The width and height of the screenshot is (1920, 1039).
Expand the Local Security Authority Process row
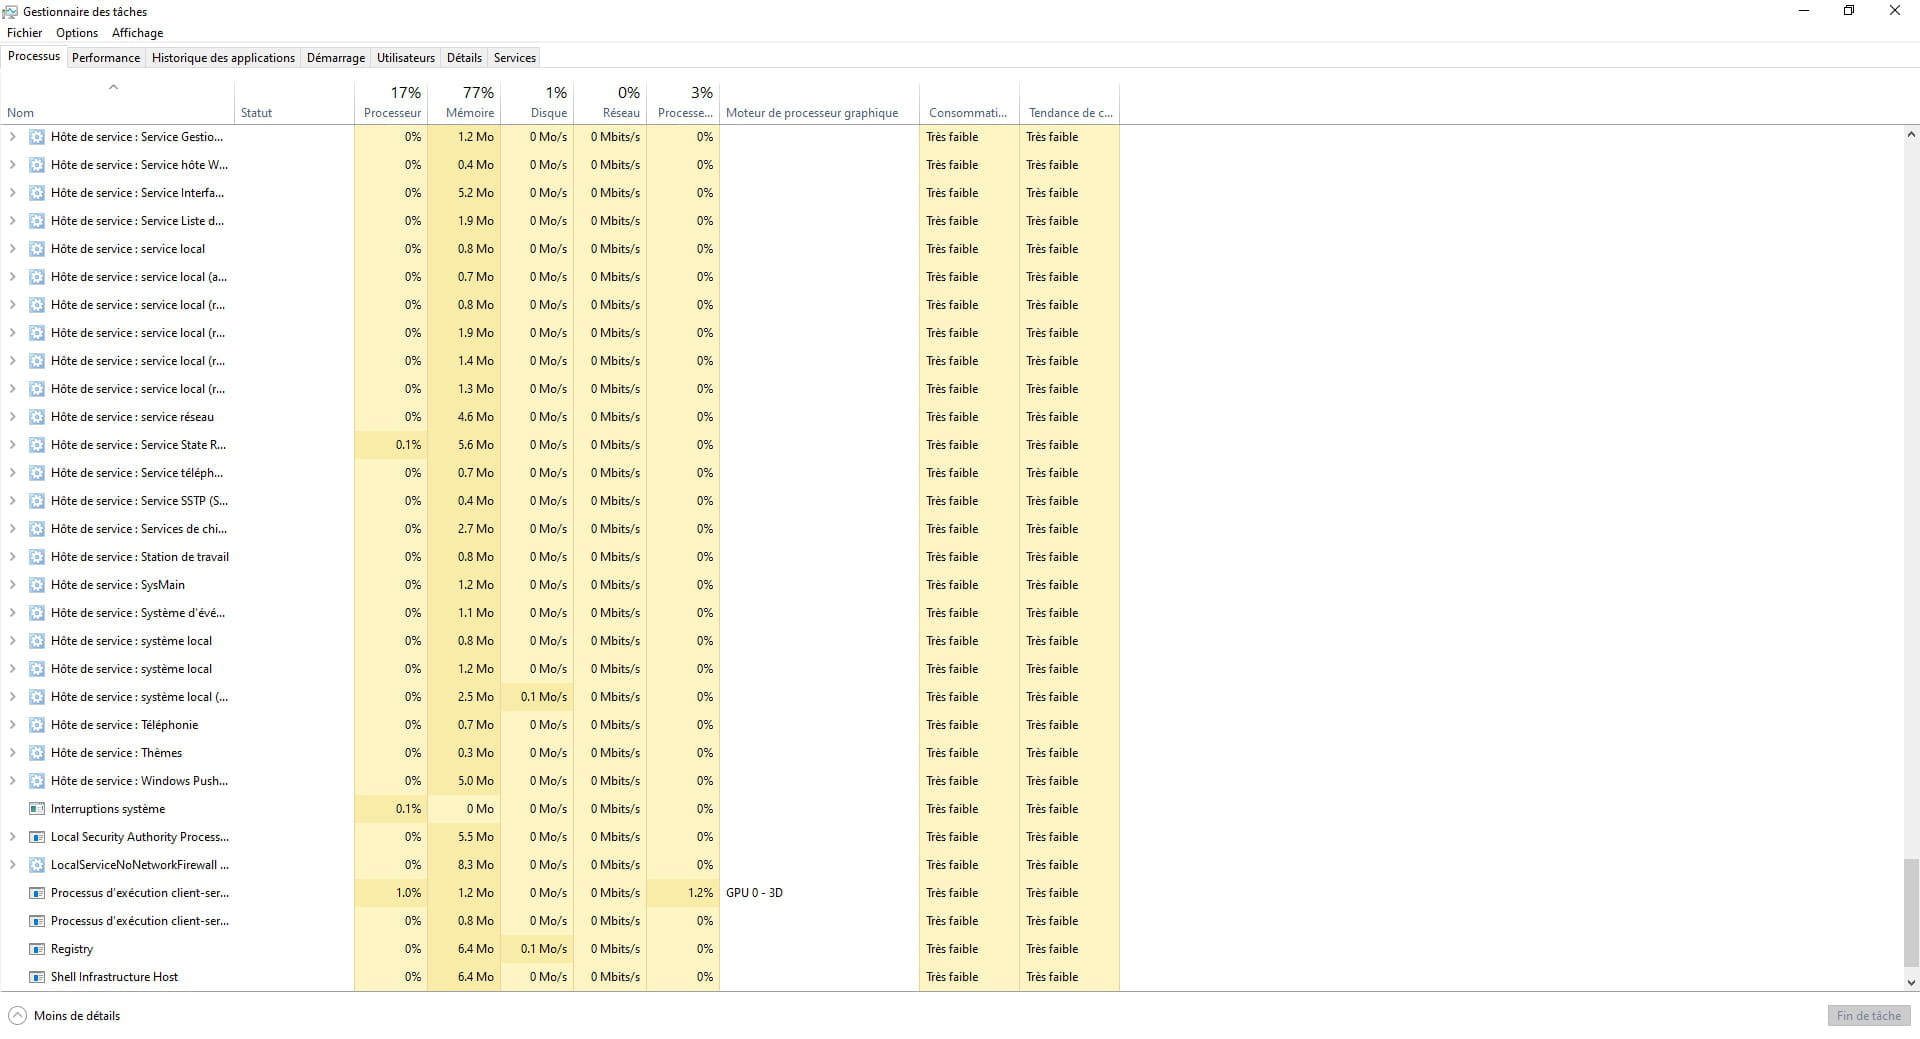(12, 837)
